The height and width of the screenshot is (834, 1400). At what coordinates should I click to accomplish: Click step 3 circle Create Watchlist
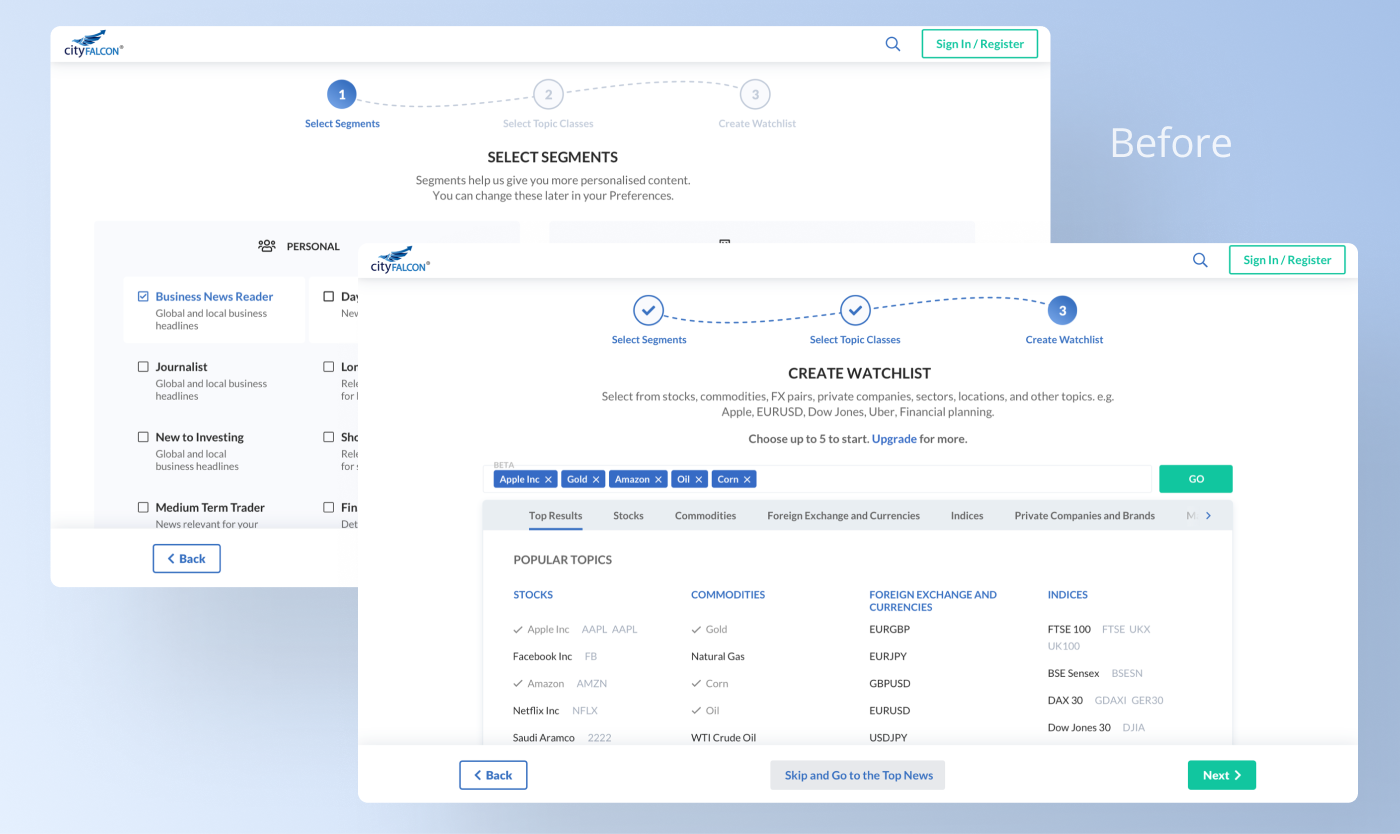1062,310
